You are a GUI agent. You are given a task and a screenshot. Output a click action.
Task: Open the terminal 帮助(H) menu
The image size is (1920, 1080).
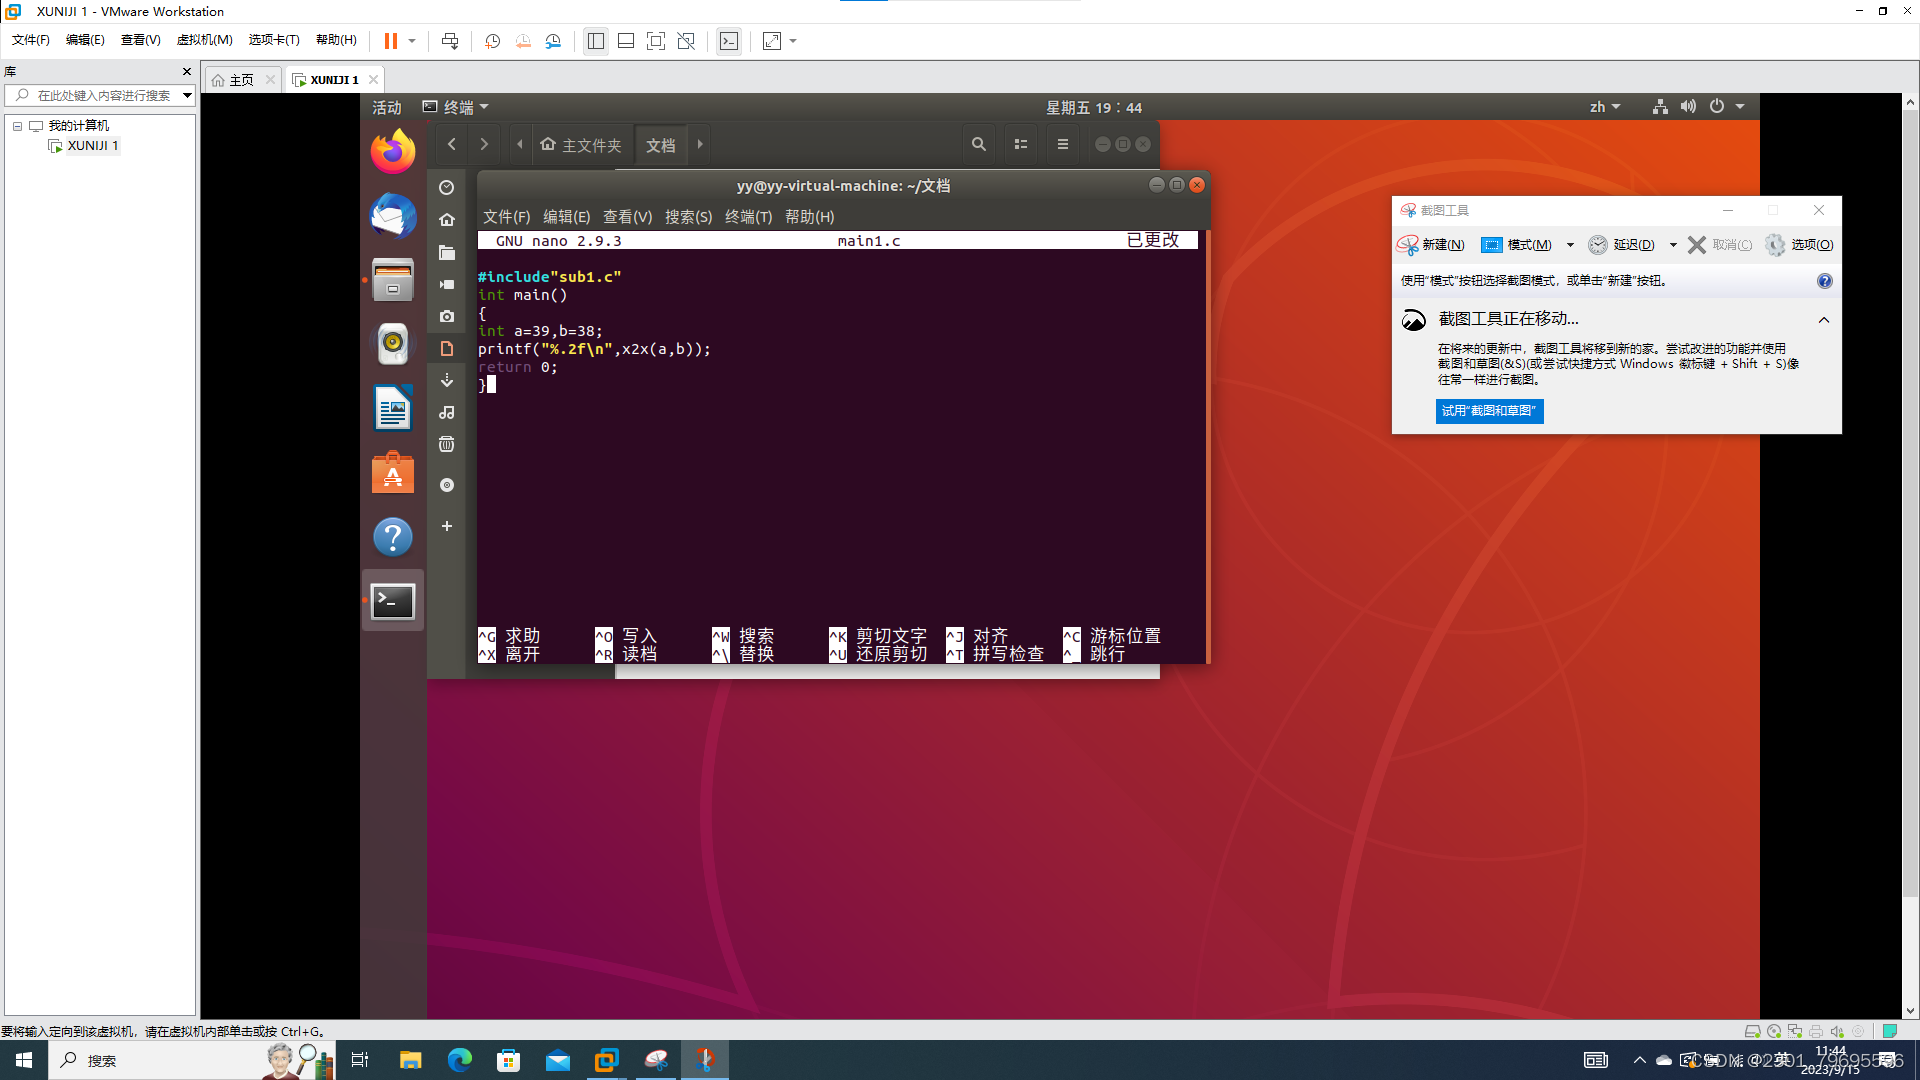point(809,217)
